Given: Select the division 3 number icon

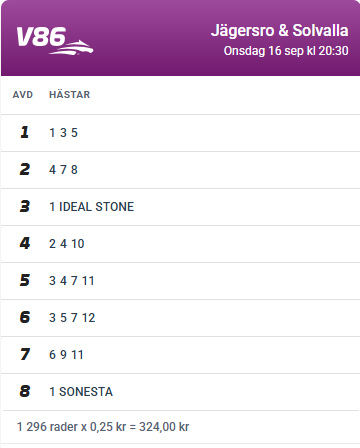Looking at the screenshot, I should 25,206.
